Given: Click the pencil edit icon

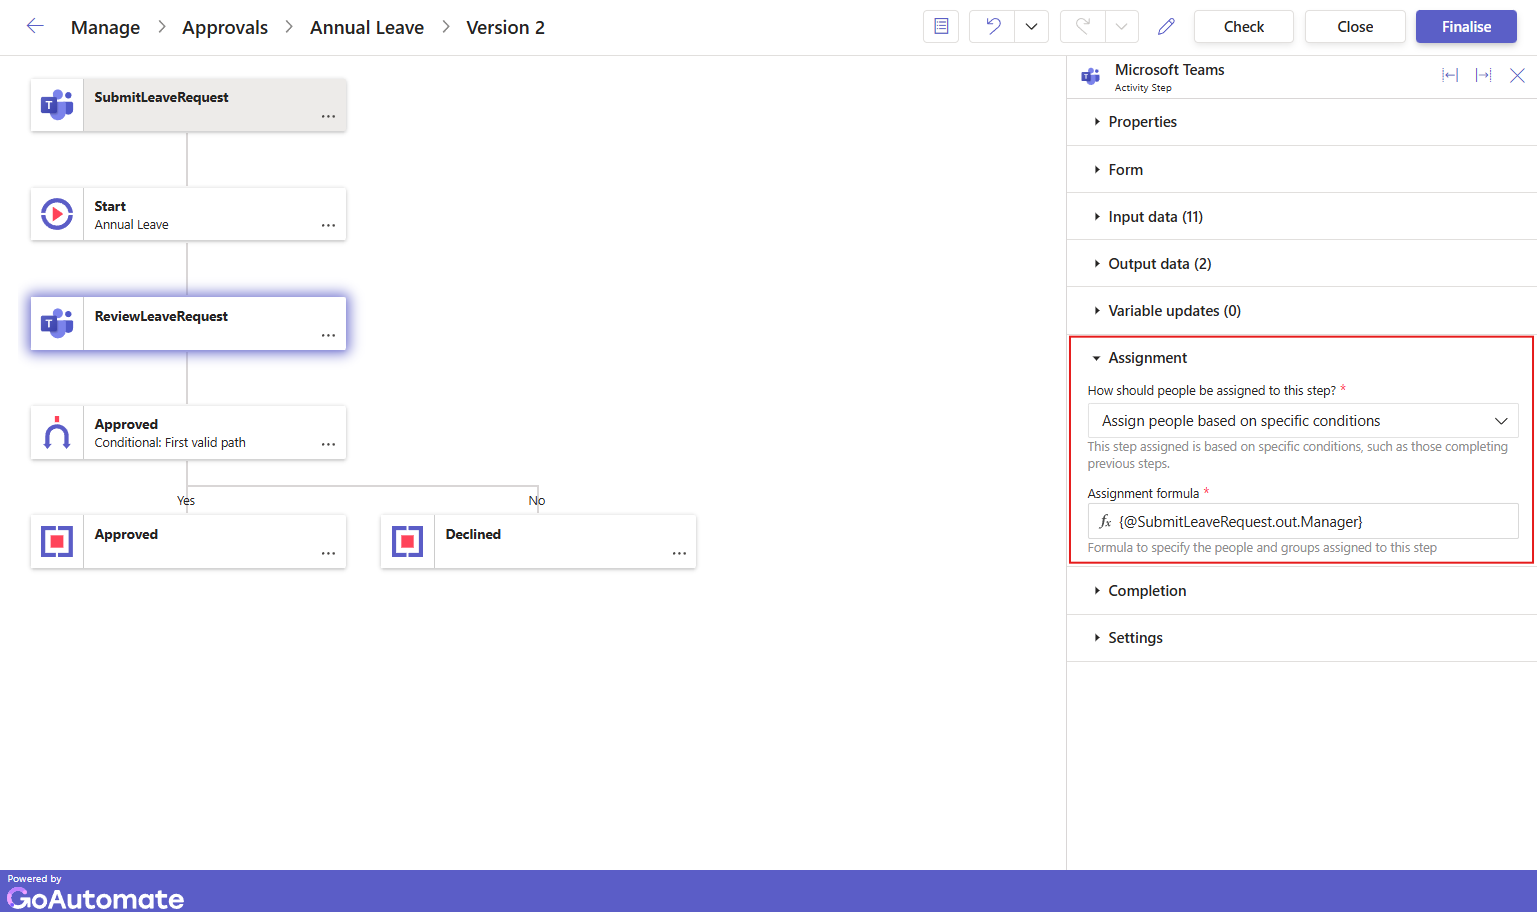Looking at the screenshot, I should pyautogui.click(x=1166, y=27).
